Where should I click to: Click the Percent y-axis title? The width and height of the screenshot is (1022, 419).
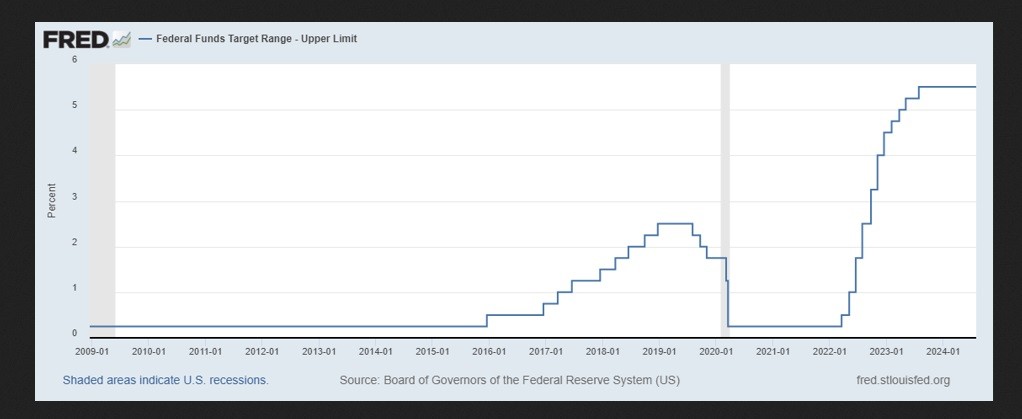coord(52,200)
